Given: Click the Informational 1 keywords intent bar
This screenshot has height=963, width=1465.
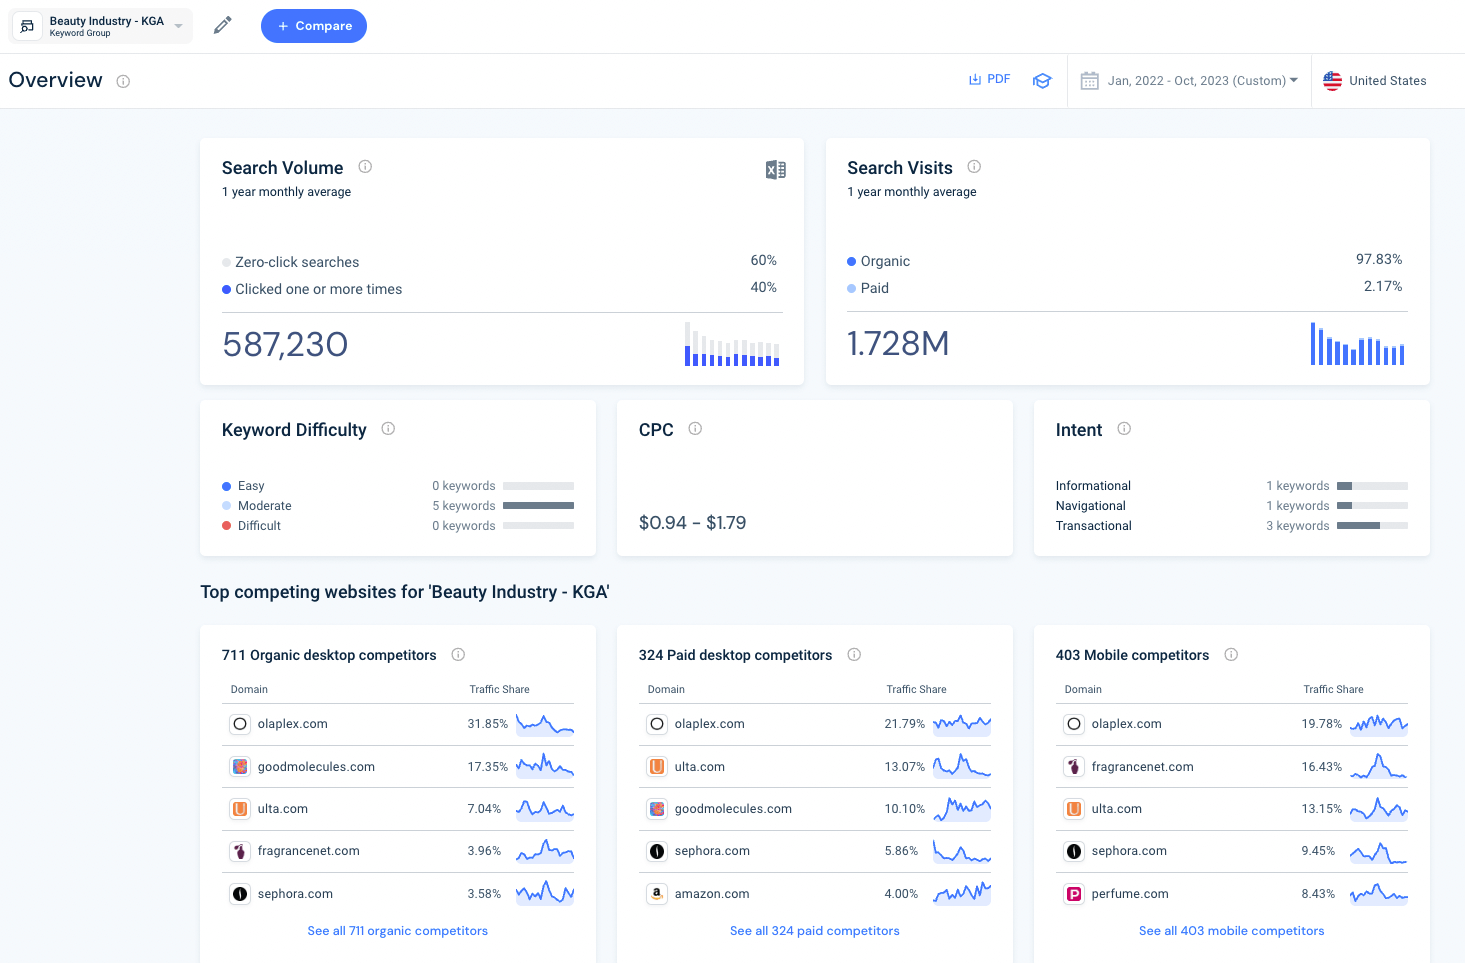Looking at the screenshot, I should click(x=1372, y=486).
